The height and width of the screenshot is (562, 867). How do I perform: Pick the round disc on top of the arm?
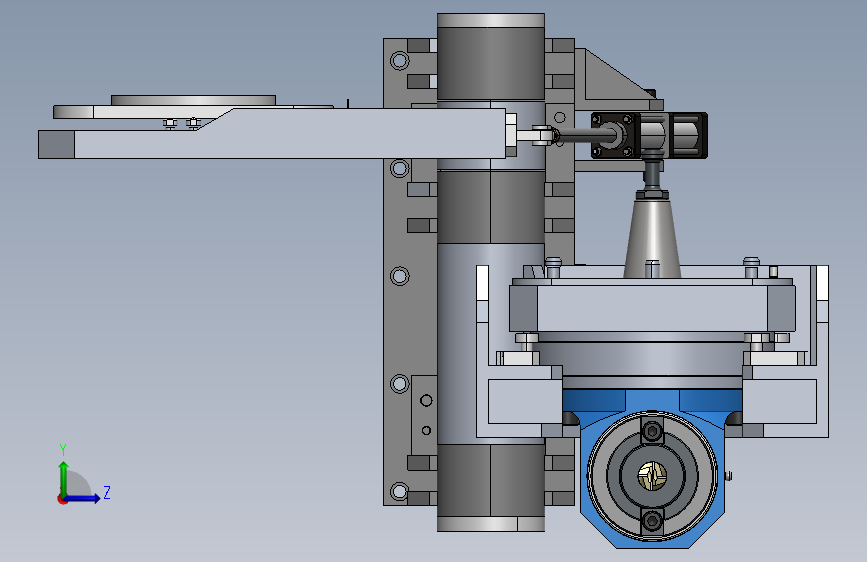(x=193, y=100)
